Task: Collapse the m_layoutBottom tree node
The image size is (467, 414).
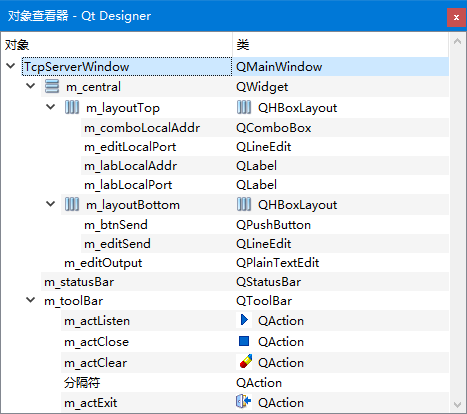Action: pos(51,204)
